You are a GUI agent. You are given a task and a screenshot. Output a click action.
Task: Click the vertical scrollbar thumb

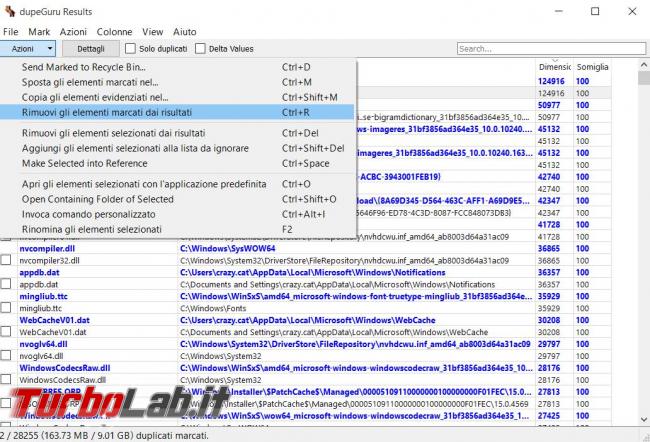644,78
